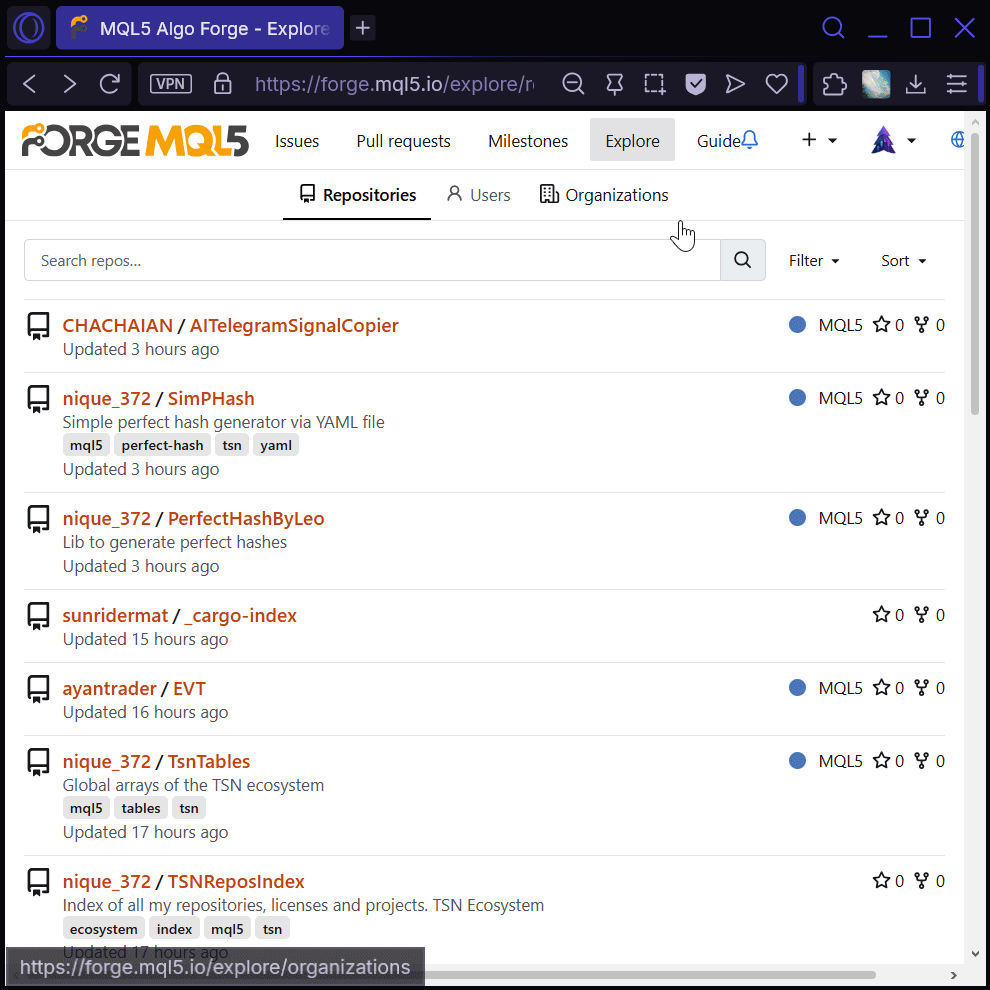
Task: Click the Opera browser logo icon
Action: (28, 28)
